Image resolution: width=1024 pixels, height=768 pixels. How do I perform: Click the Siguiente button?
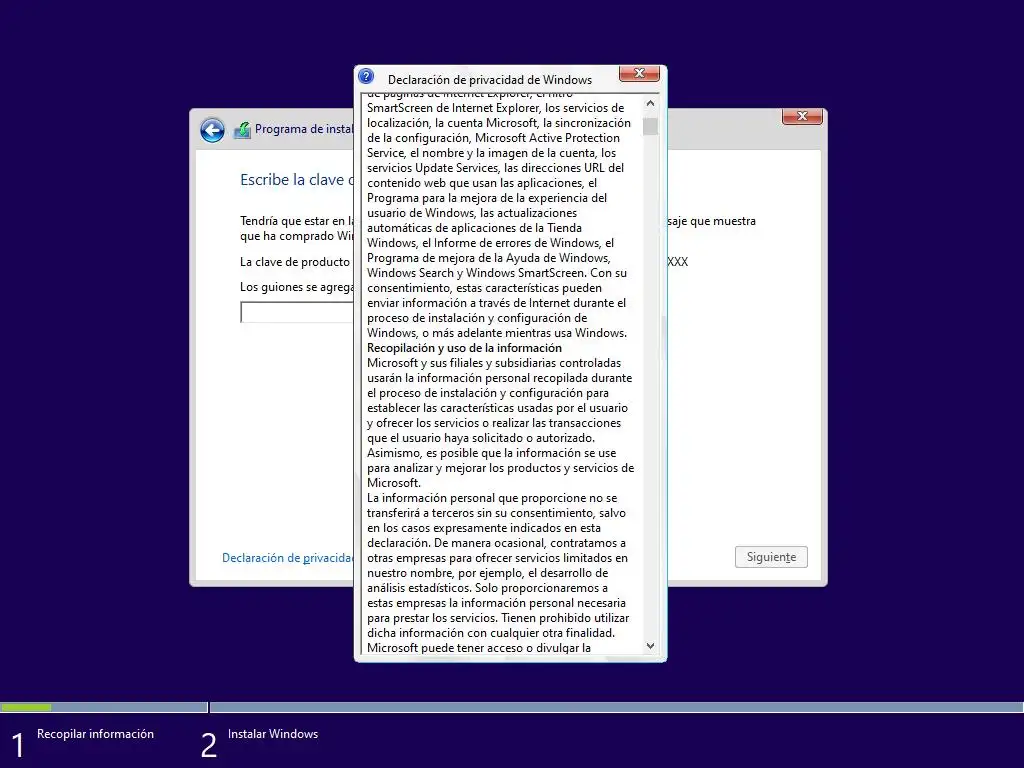771,557
